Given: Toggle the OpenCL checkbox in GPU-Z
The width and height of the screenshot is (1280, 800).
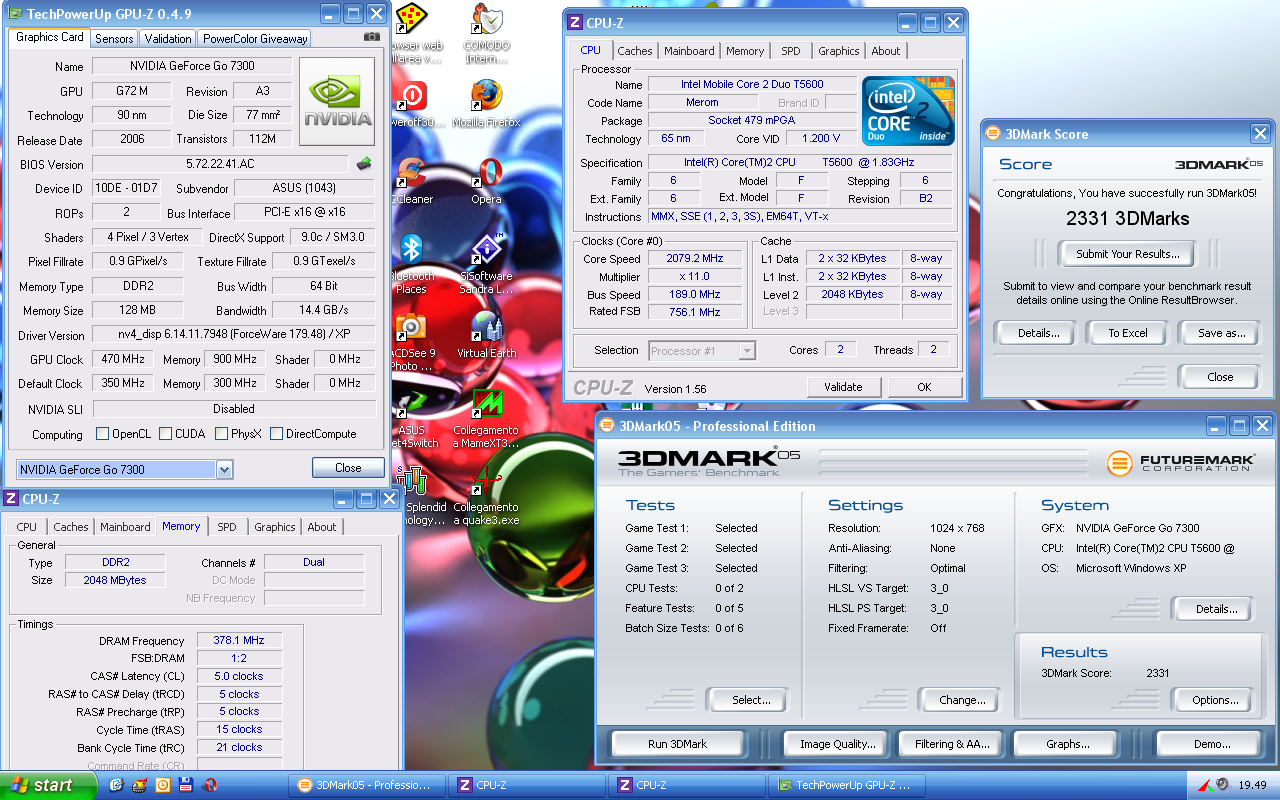Looking at the screenshot, I should click(102, 434).
